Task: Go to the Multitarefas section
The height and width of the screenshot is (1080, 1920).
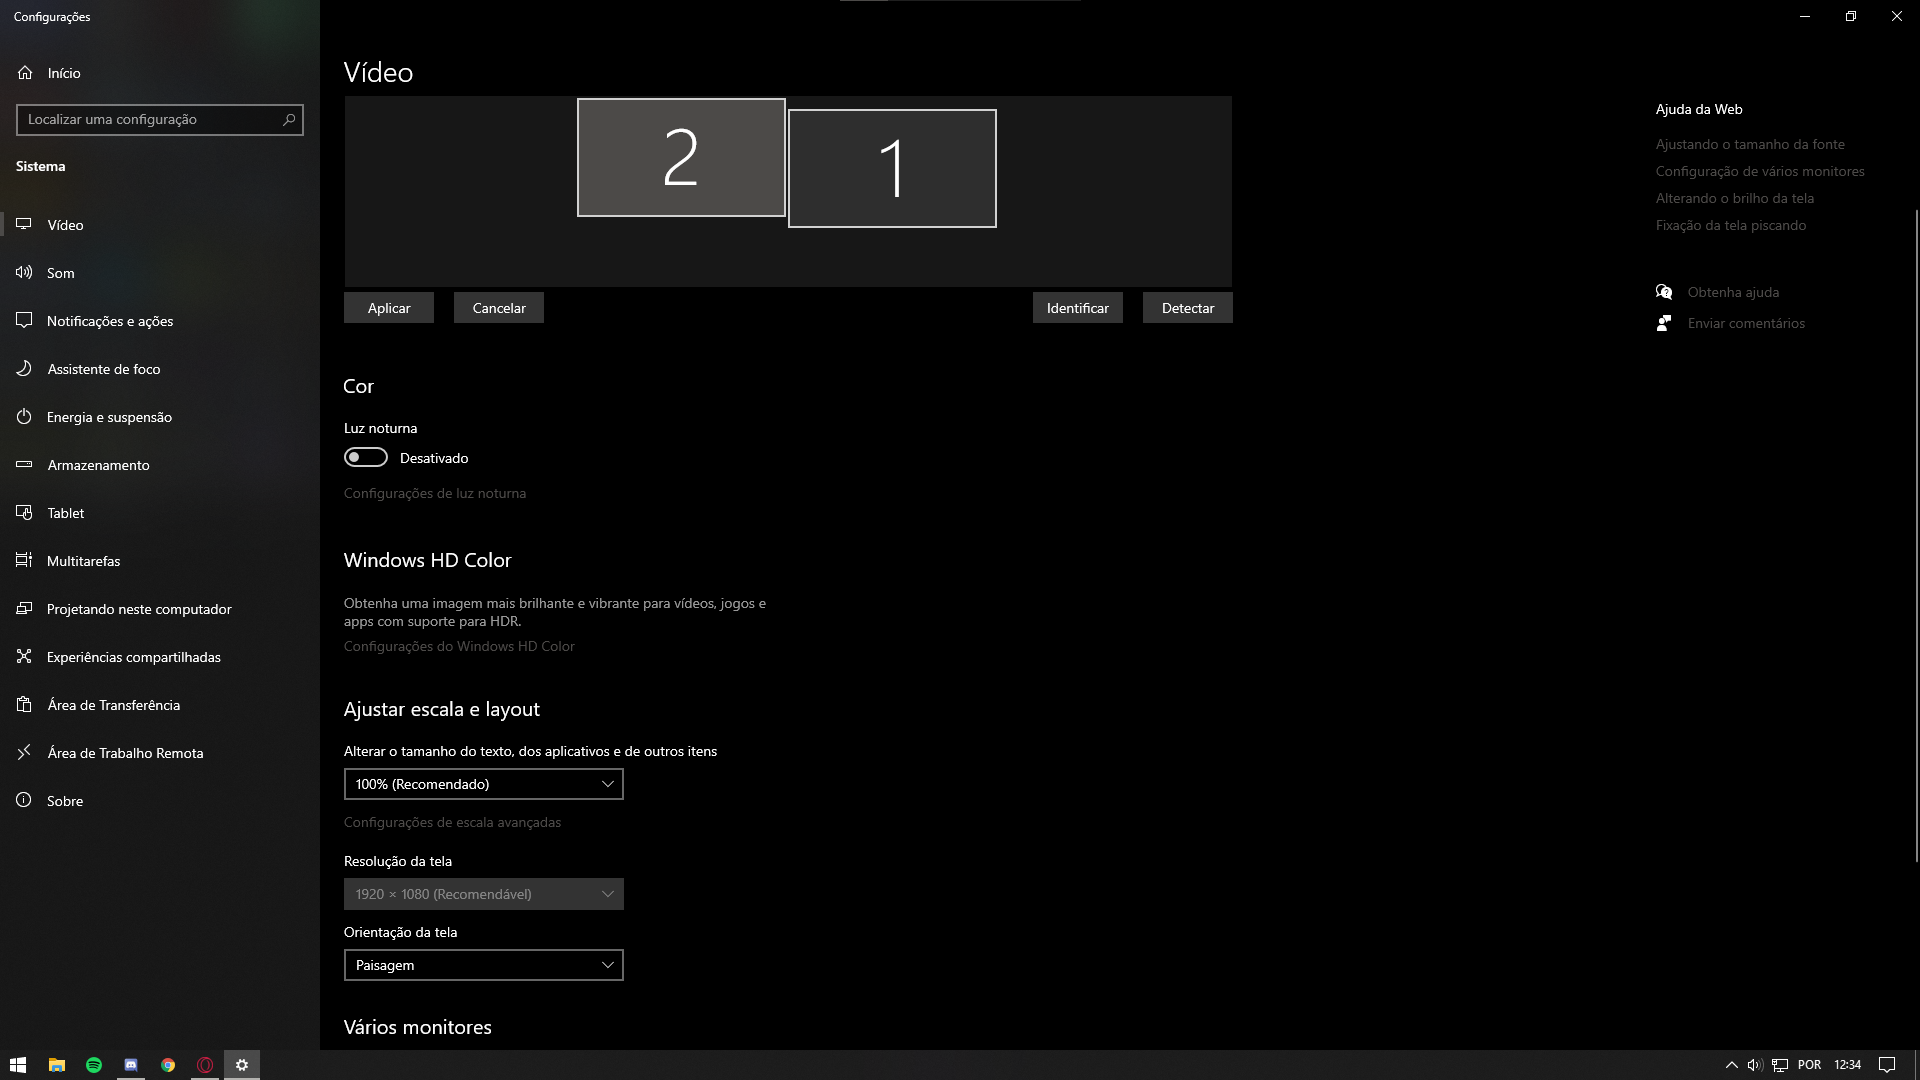Action: (83, 561)
